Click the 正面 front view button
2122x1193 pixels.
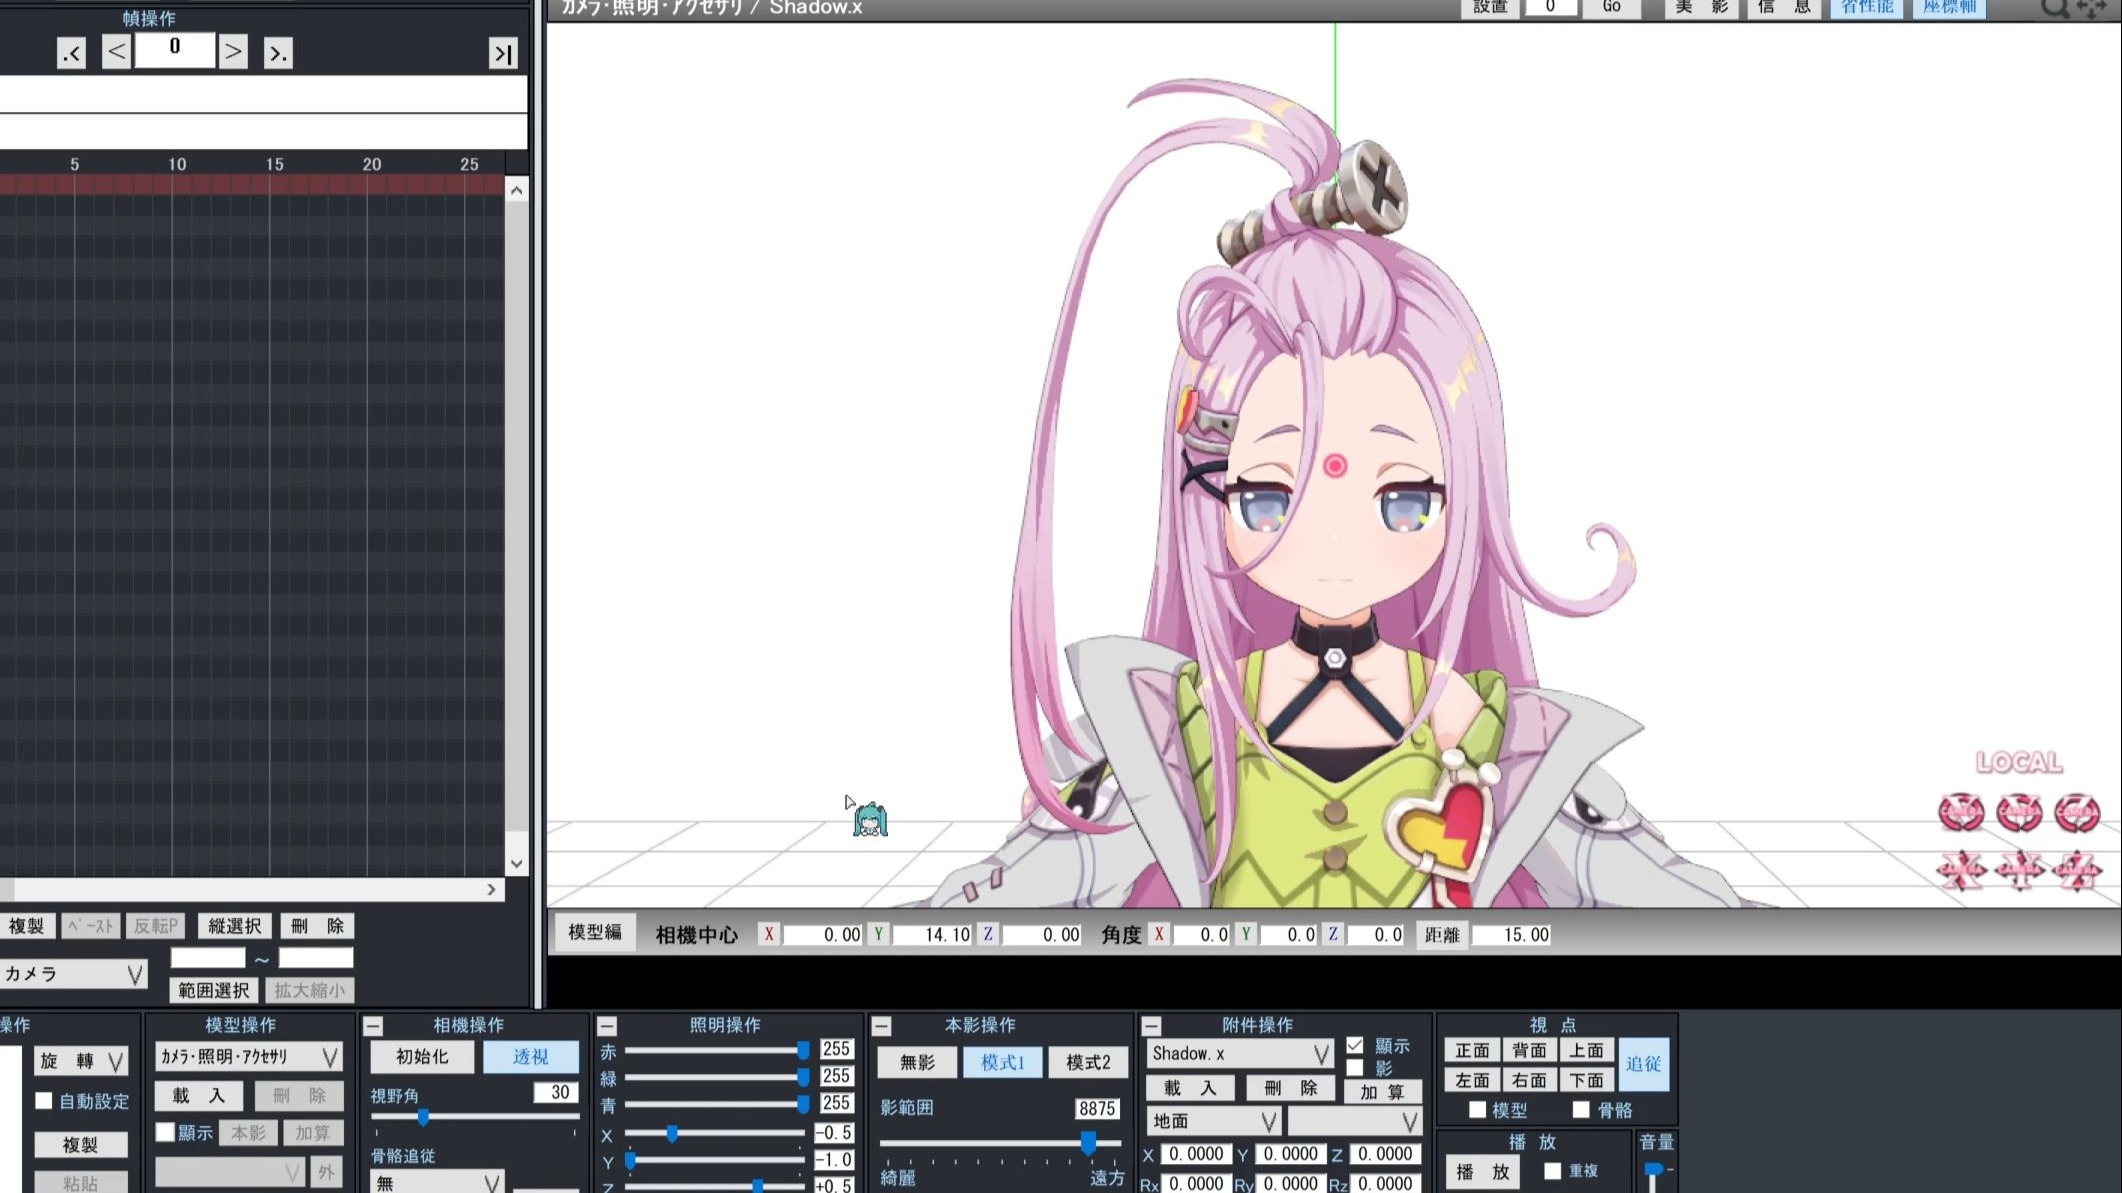pos(1472,1050)
